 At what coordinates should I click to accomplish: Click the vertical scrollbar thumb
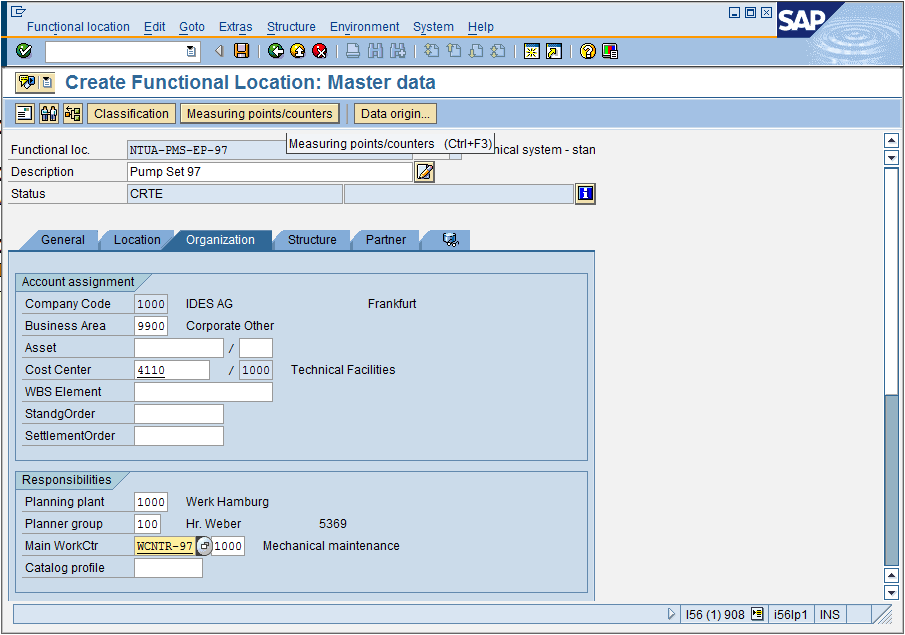891,479
